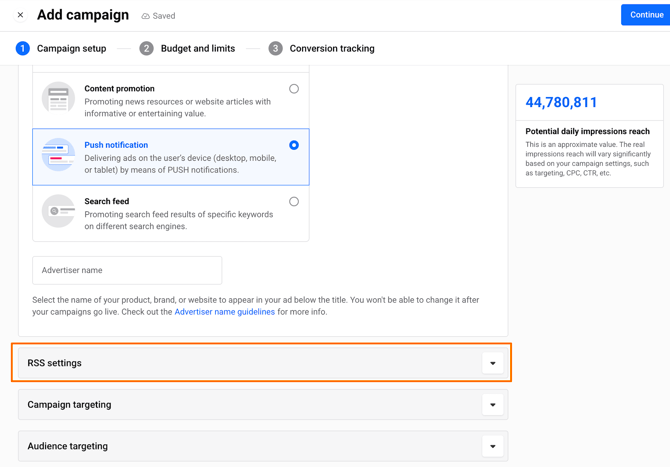The image size is (670, 467).
Task: Open the Advertiser name guidelines link
Action: (224, 312)
